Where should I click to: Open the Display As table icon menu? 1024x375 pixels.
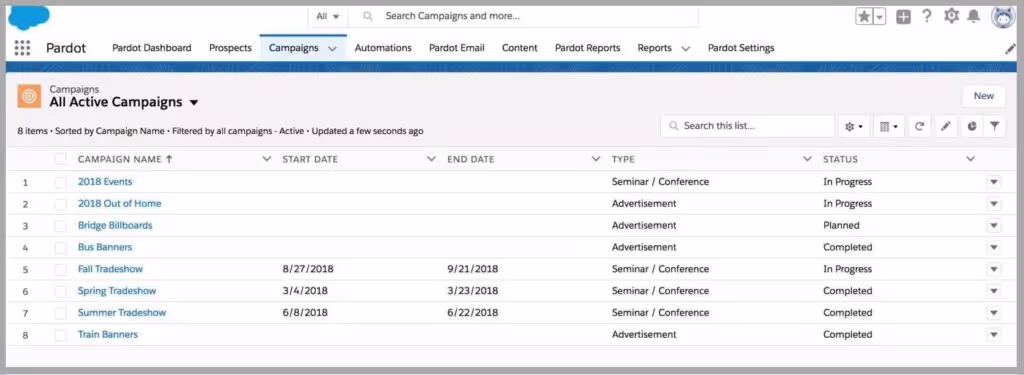coord(889,126)
